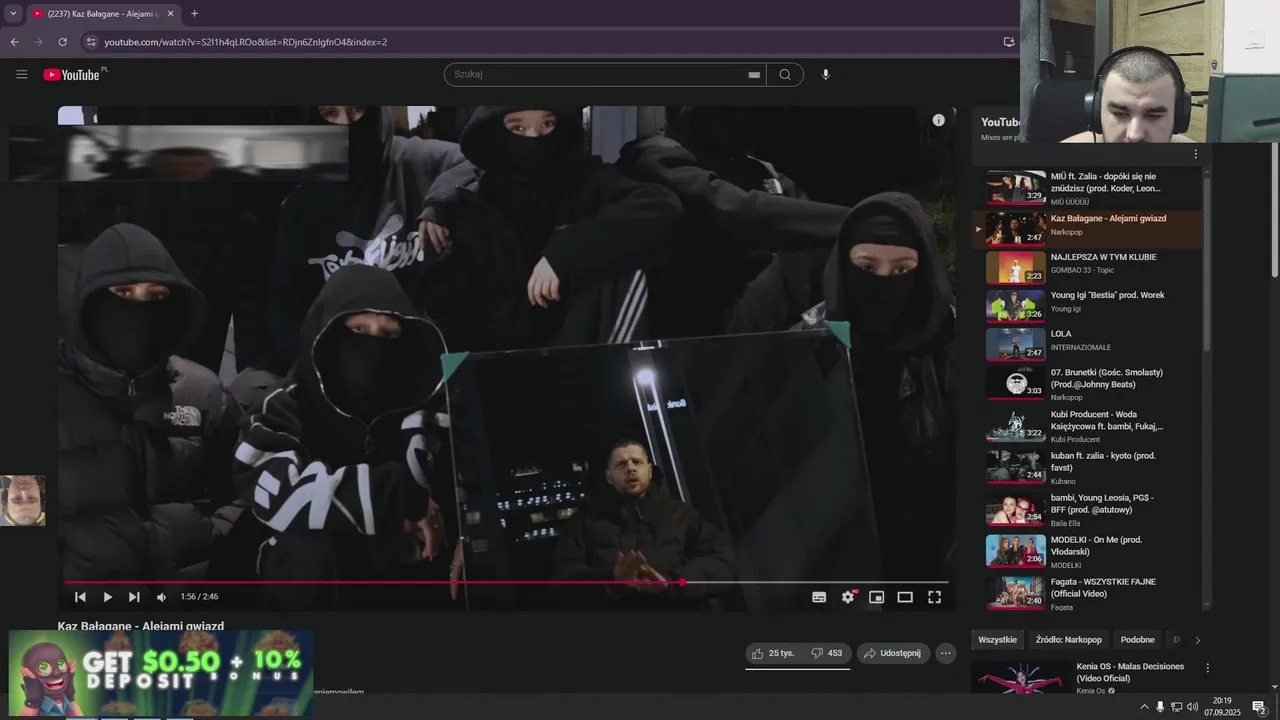Enter fullscreen mode
Image resolution: width=1280 pixels, height=720 pixels.
point(934,597)
